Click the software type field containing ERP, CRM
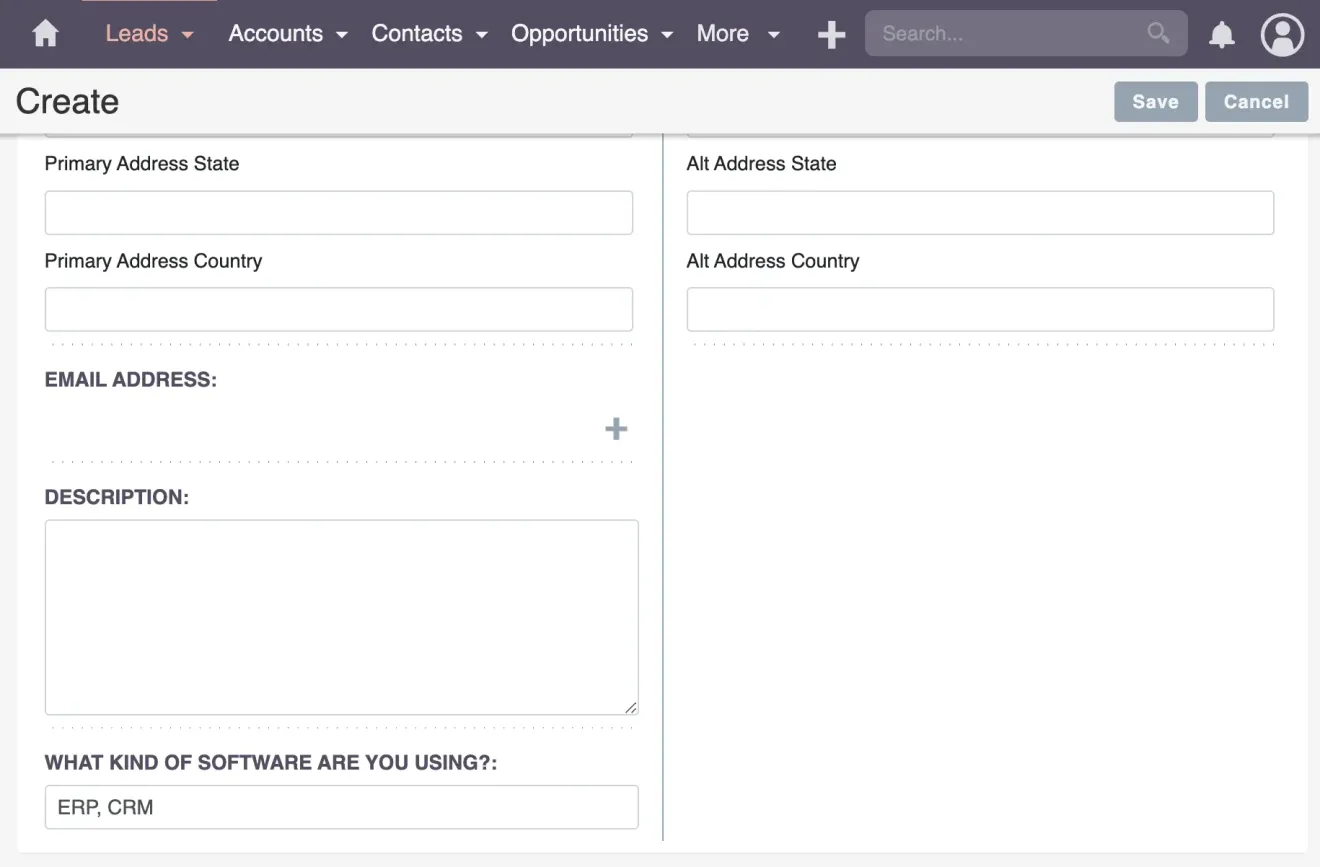Screen dimensions: 1320x867 [341, 807]
